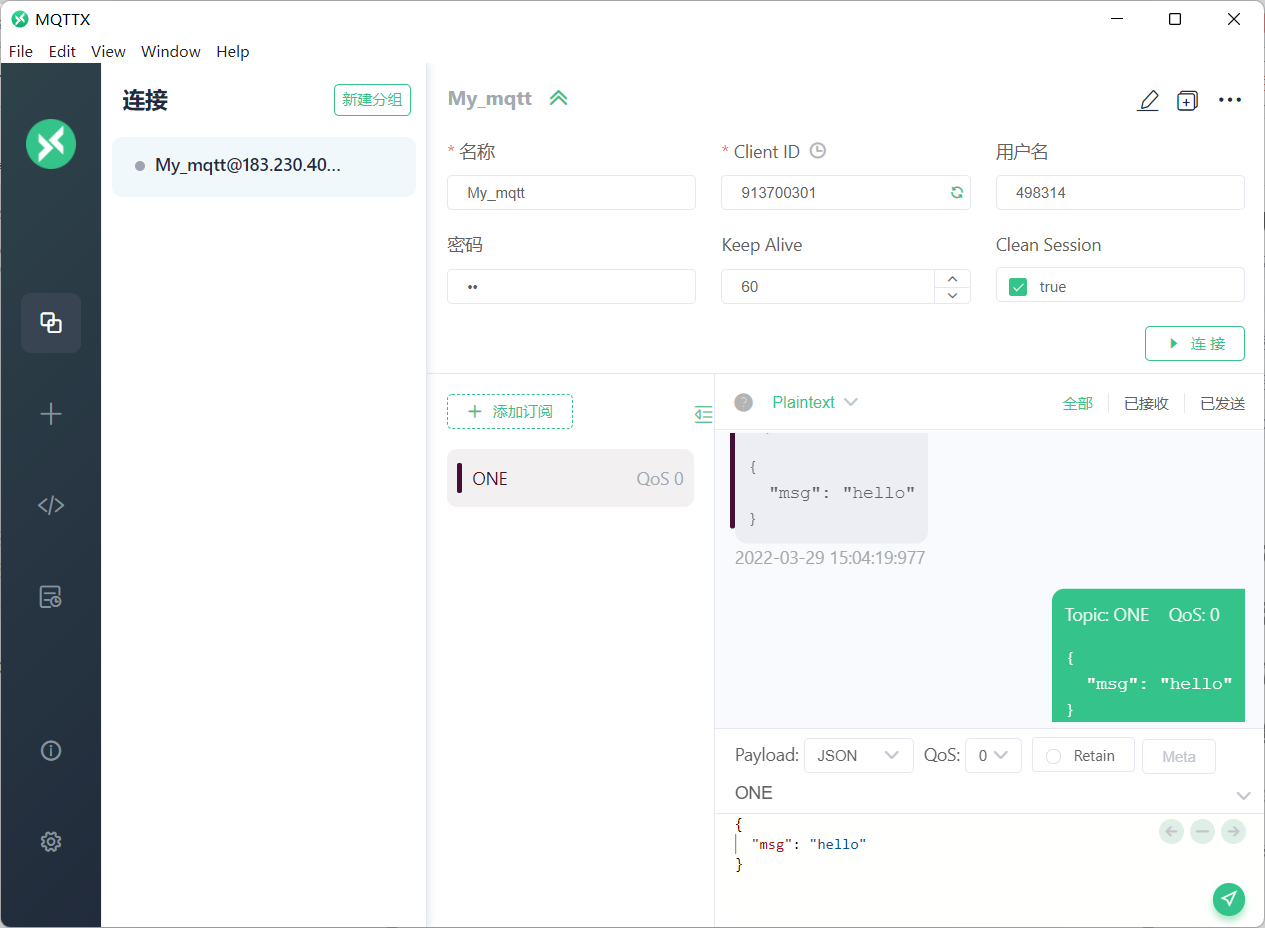Screen dimensions: 1265x928
Task: Expand the topic history chevron
Action: (1243, 796)
